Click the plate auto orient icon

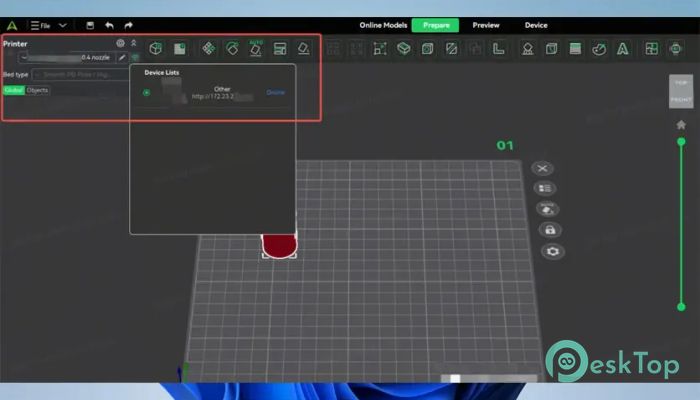(x=547, y=209)
